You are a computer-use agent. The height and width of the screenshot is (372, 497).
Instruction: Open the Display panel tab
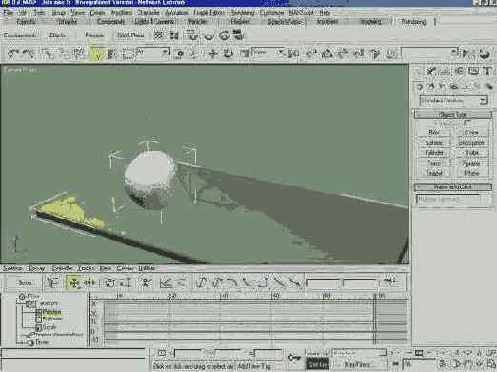click(x=473, y=71)
